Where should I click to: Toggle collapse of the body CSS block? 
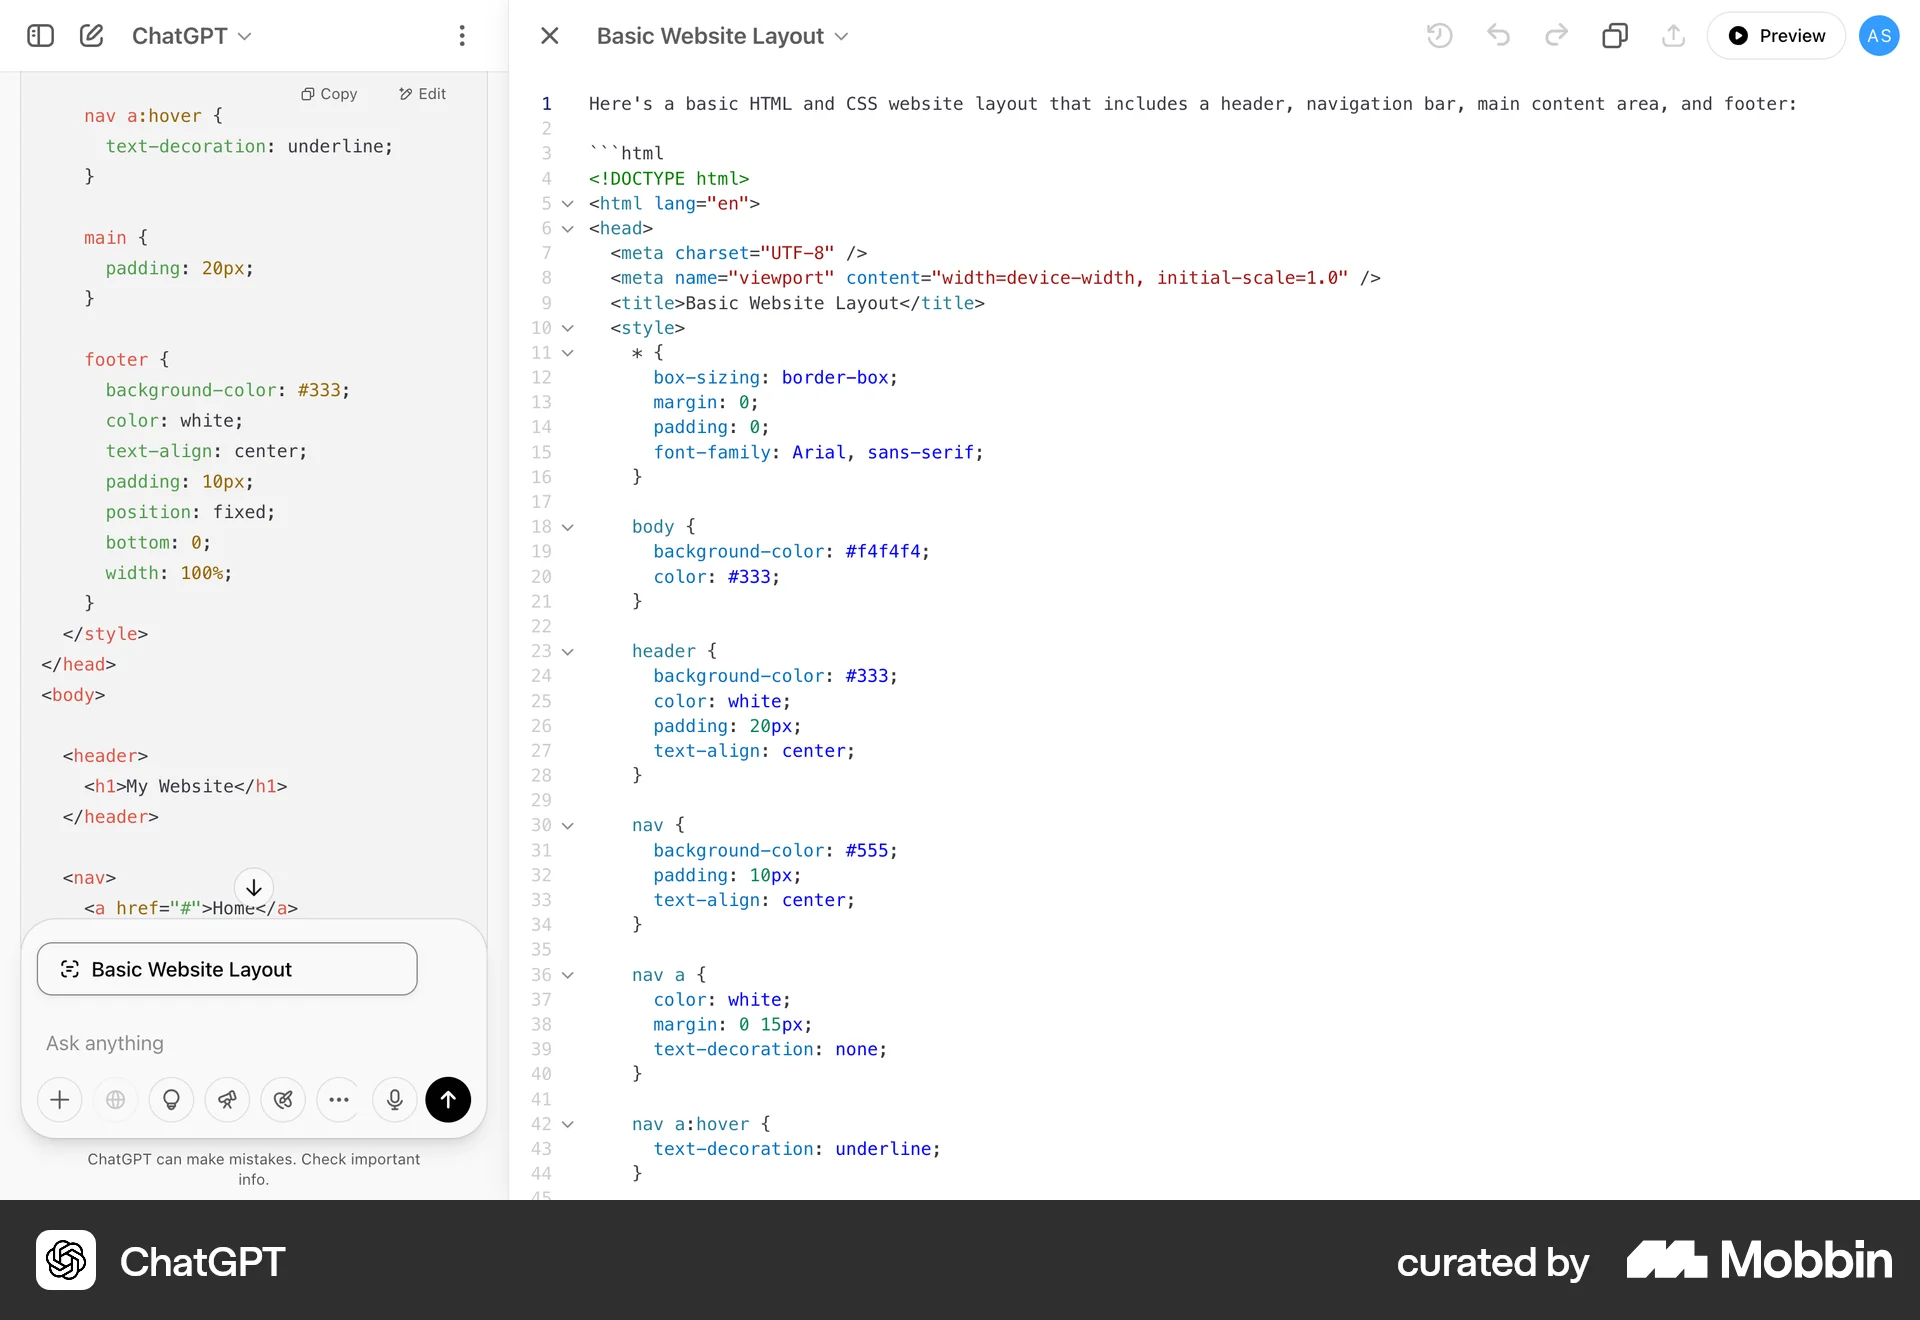pos(568,528)
